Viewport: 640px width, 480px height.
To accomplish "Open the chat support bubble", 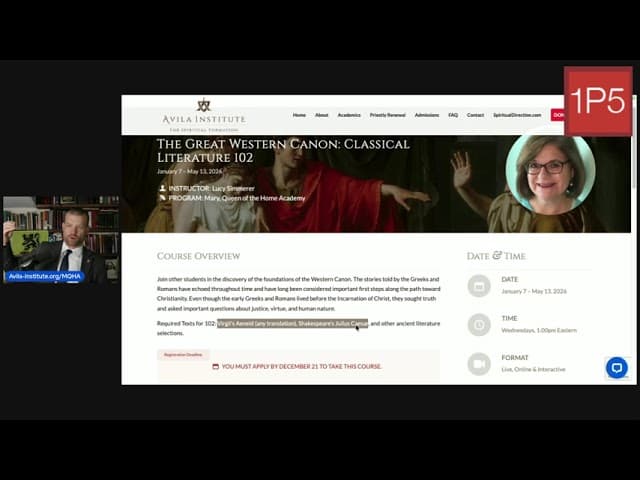I will 616,367.
